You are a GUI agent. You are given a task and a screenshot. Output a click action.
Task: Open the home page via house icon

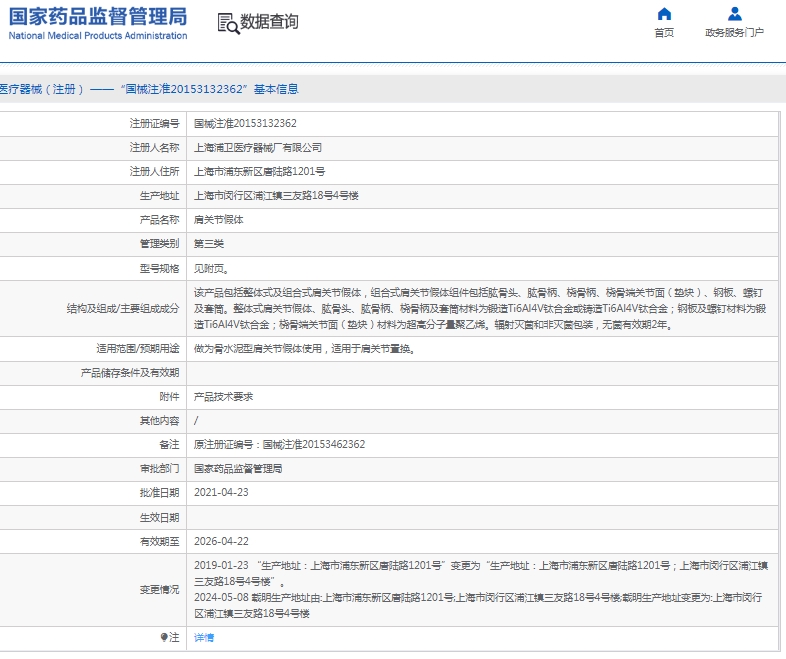click(664, 14)
